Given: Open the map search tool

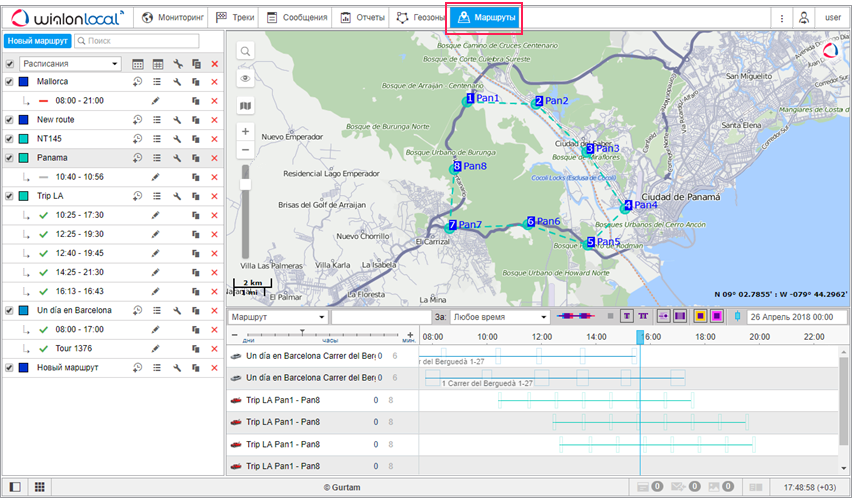Looking at the screenshot, I should click(245, 51).
